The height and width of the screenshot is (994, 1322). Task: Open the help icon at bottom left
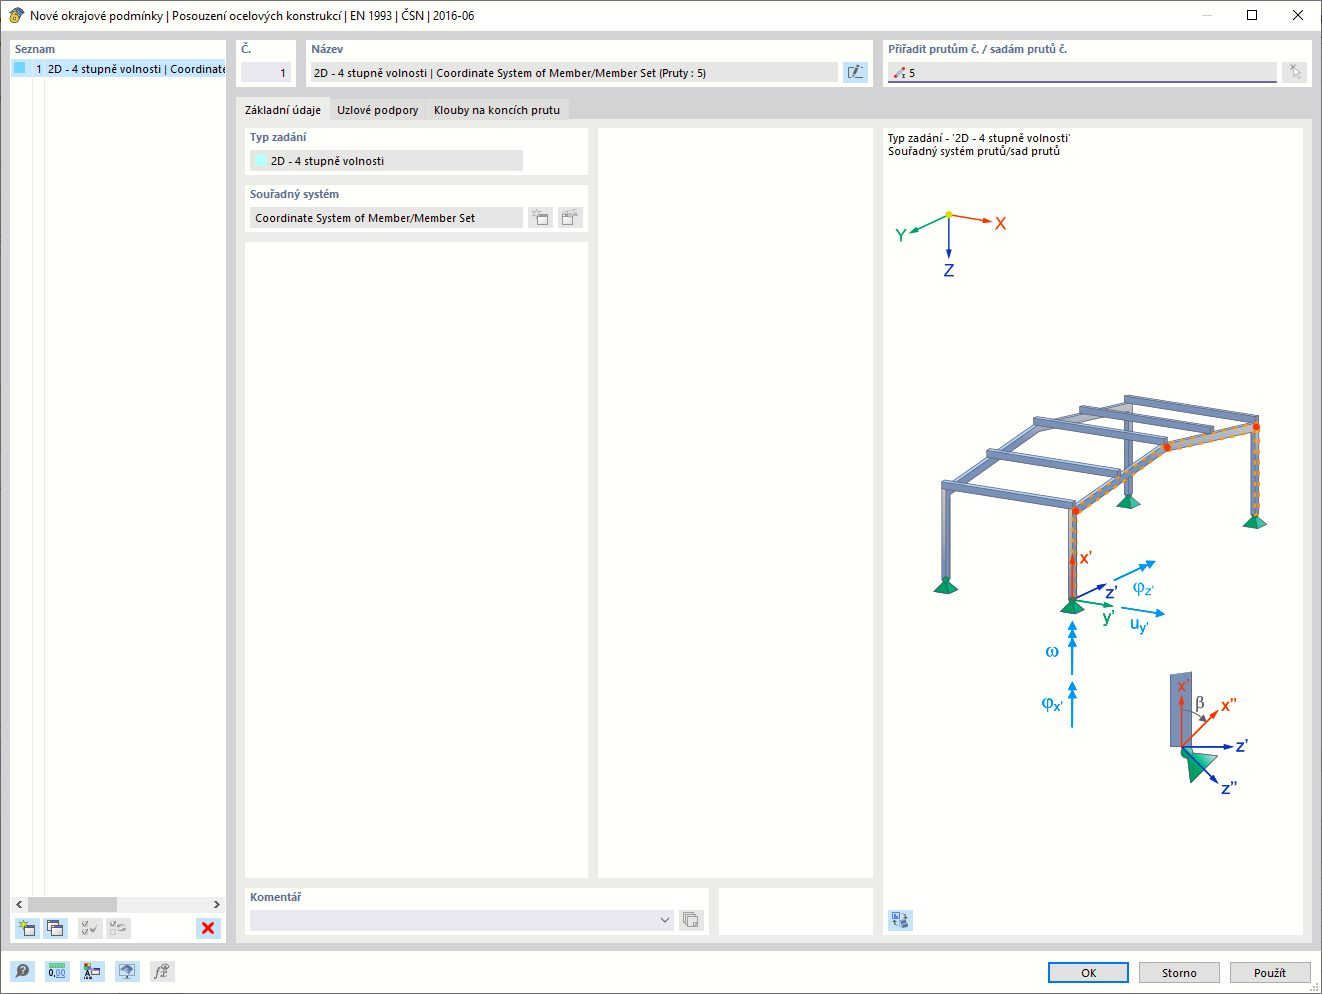pos(22,971)
